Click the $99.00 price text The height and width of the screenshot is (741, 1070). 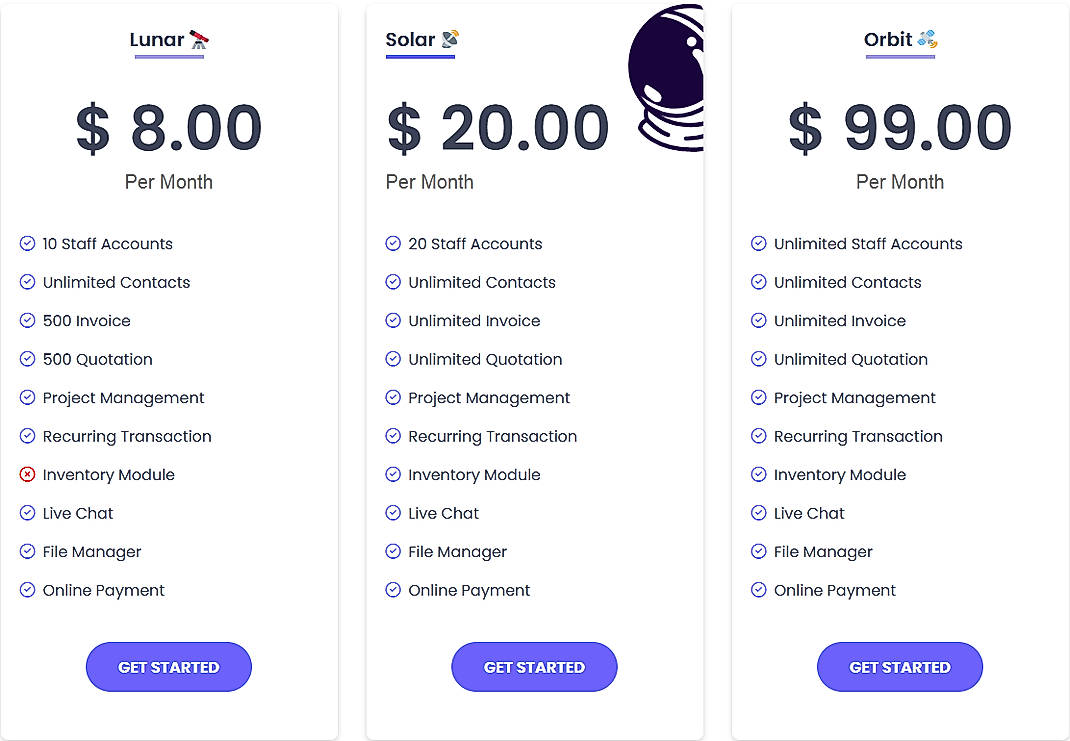900,128
